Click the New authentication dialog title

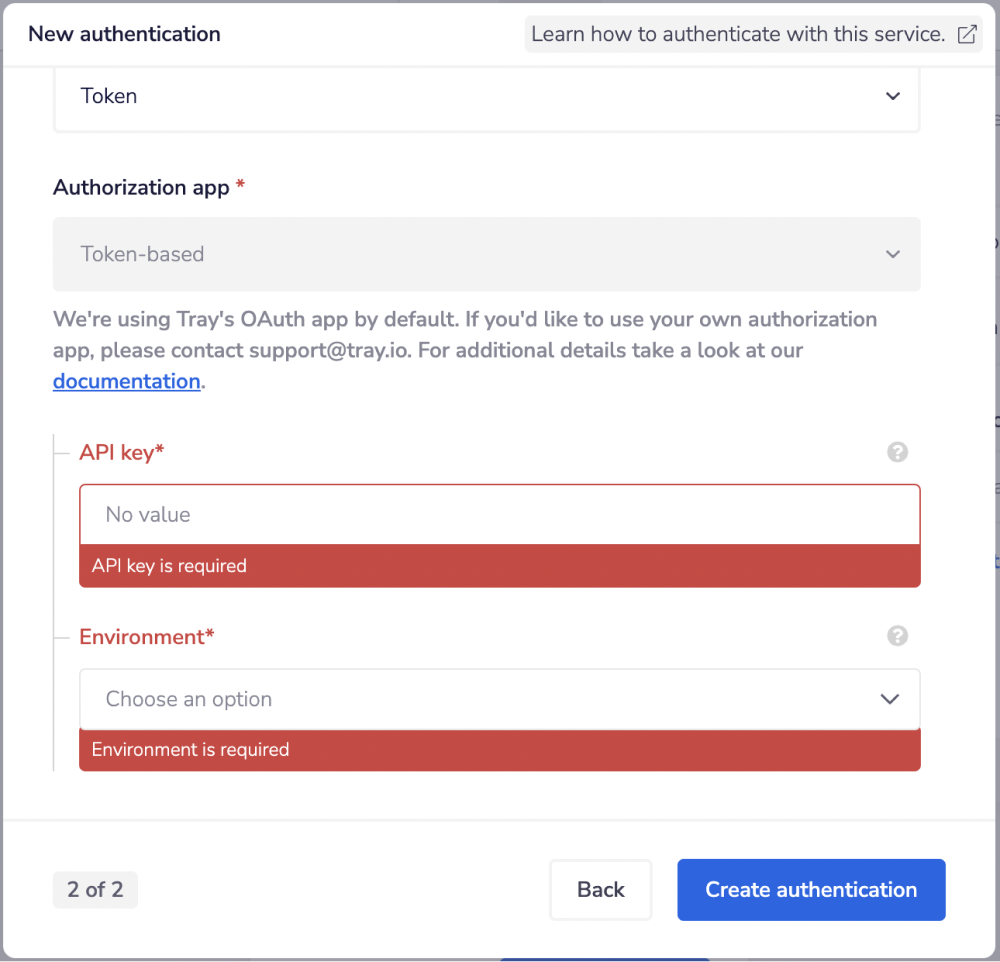click(x=123, y=33)
